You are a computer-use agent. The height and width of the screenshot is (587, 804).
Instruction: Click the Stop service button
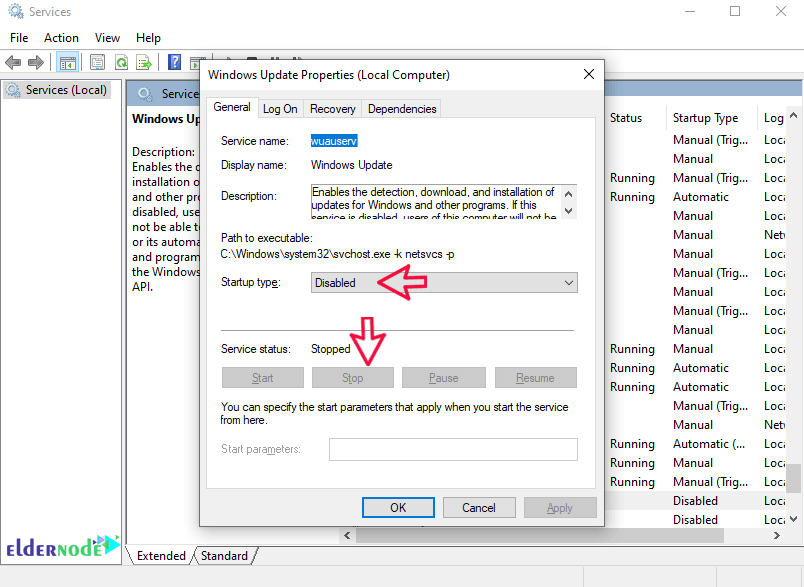[x=353, y=378]
